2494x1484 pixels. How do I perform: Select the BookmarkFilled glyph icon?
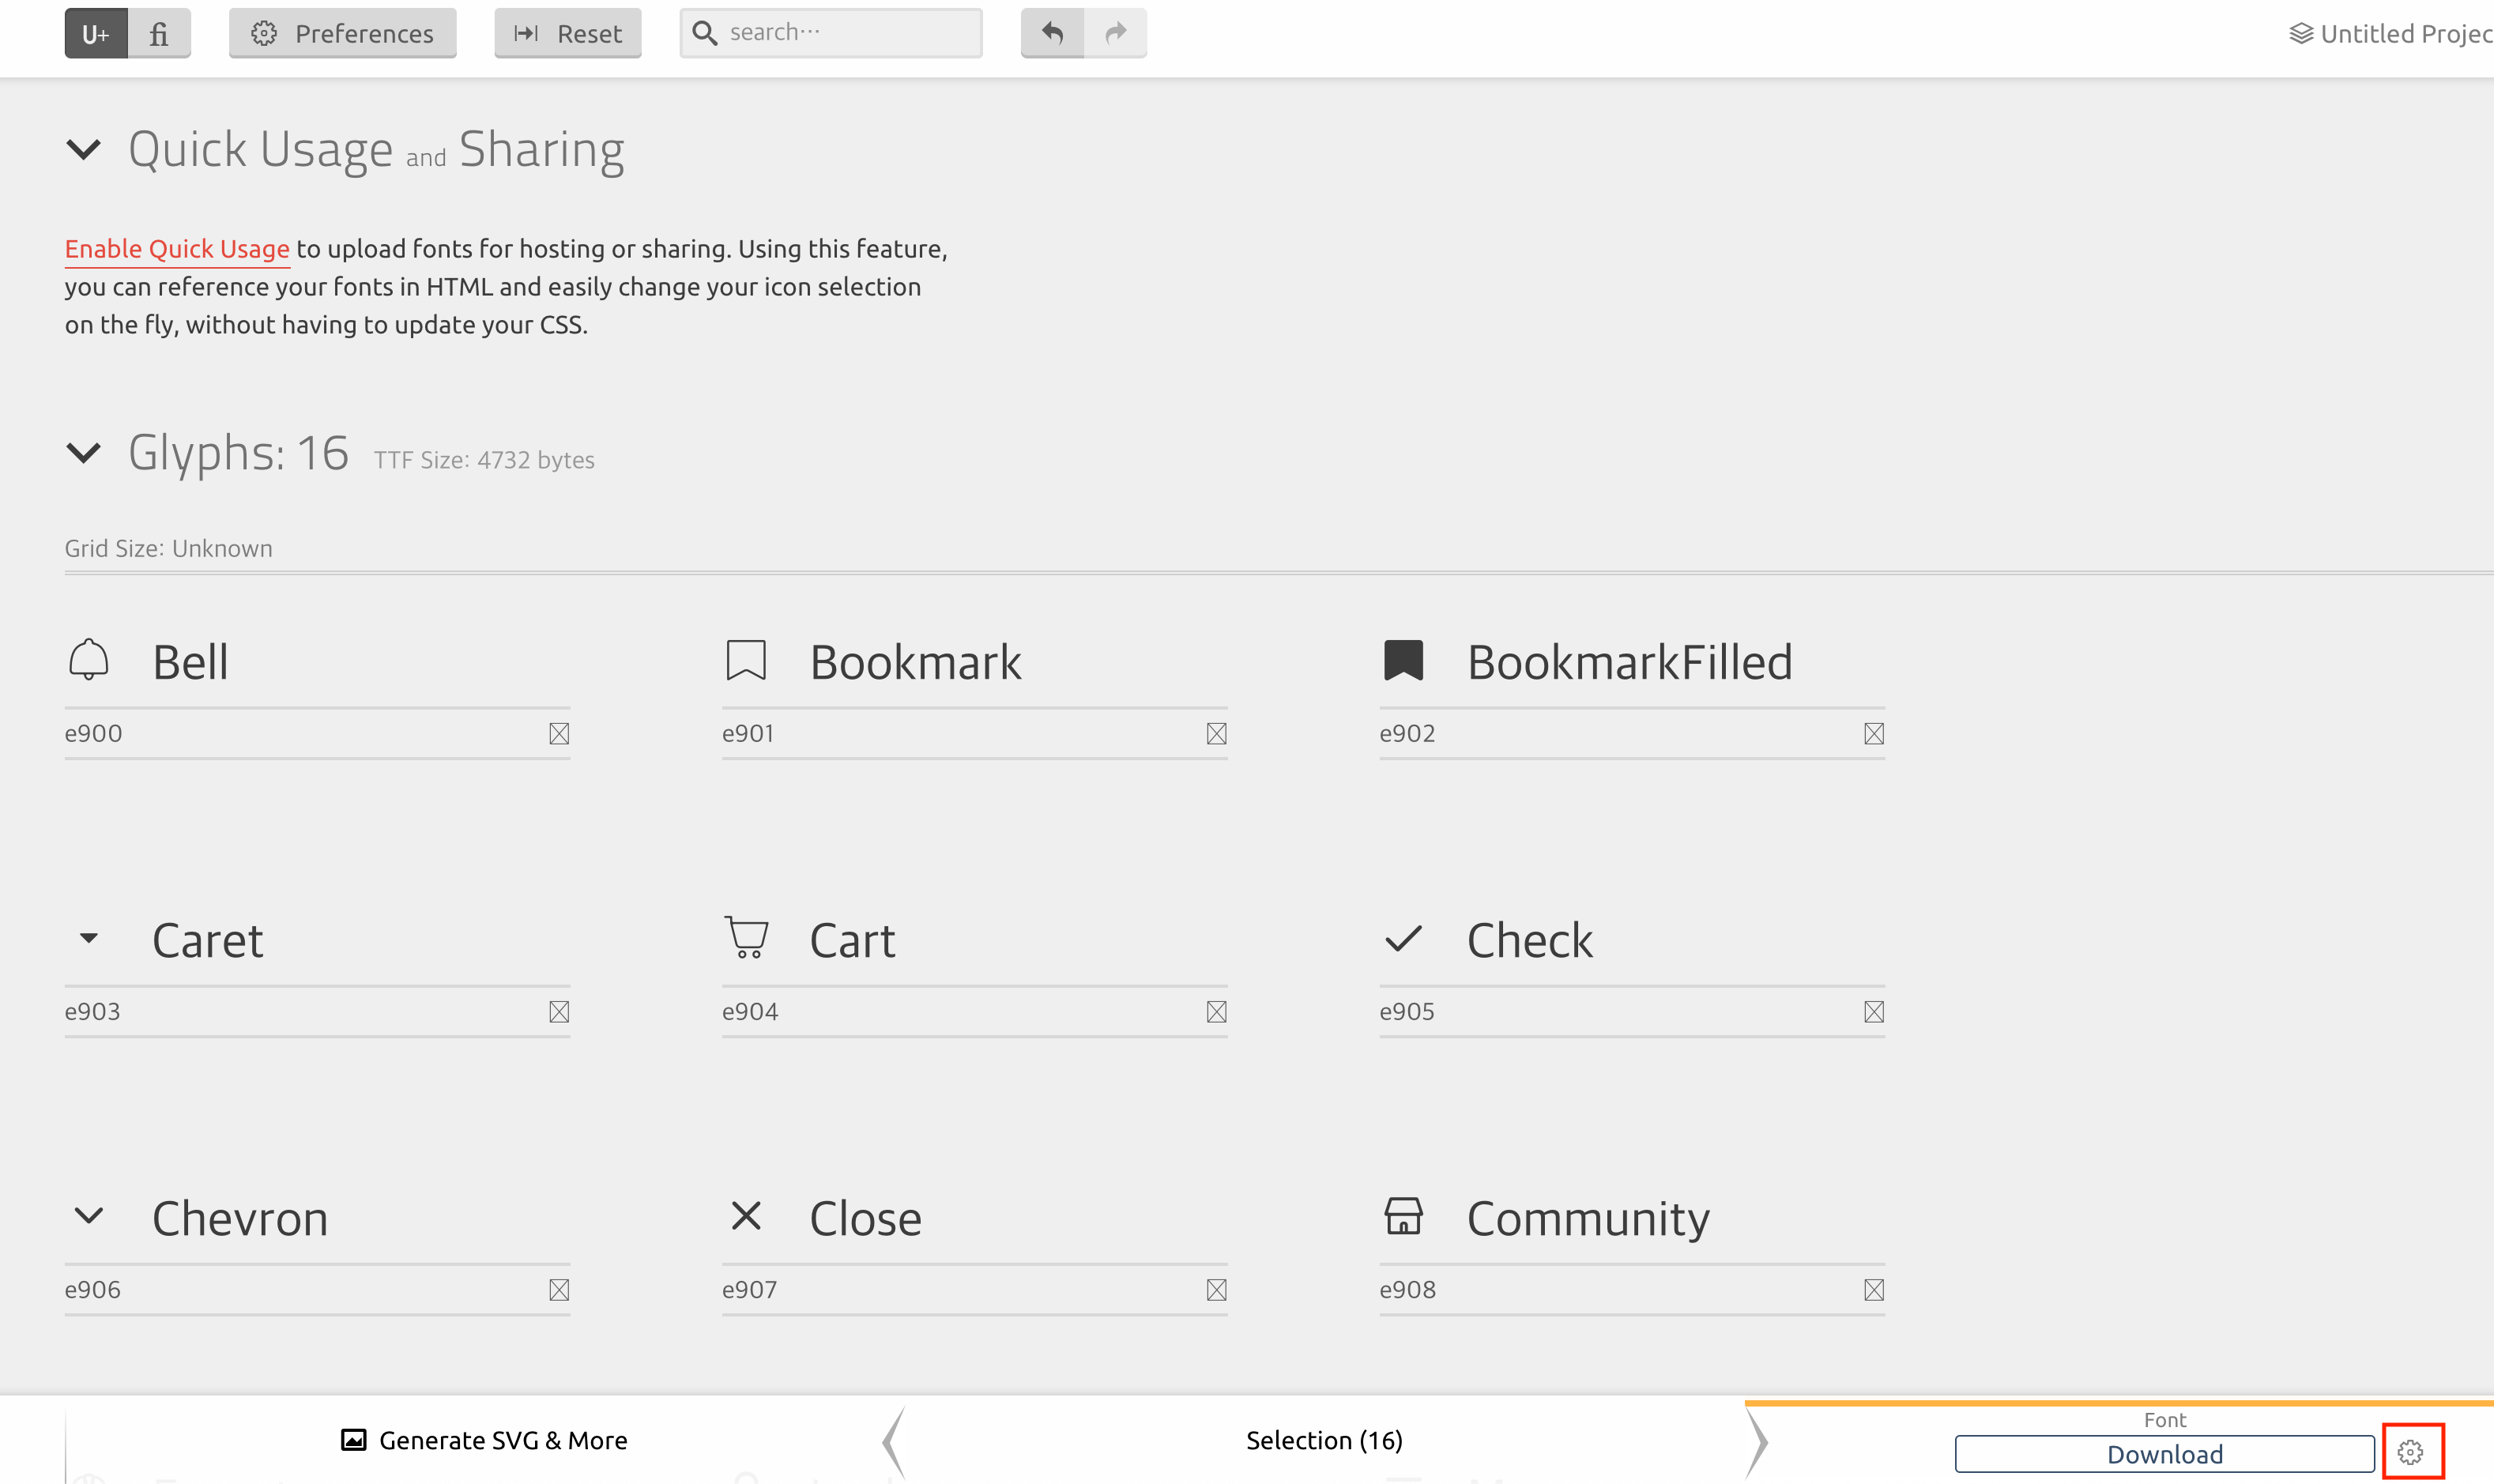point(1403,660)
